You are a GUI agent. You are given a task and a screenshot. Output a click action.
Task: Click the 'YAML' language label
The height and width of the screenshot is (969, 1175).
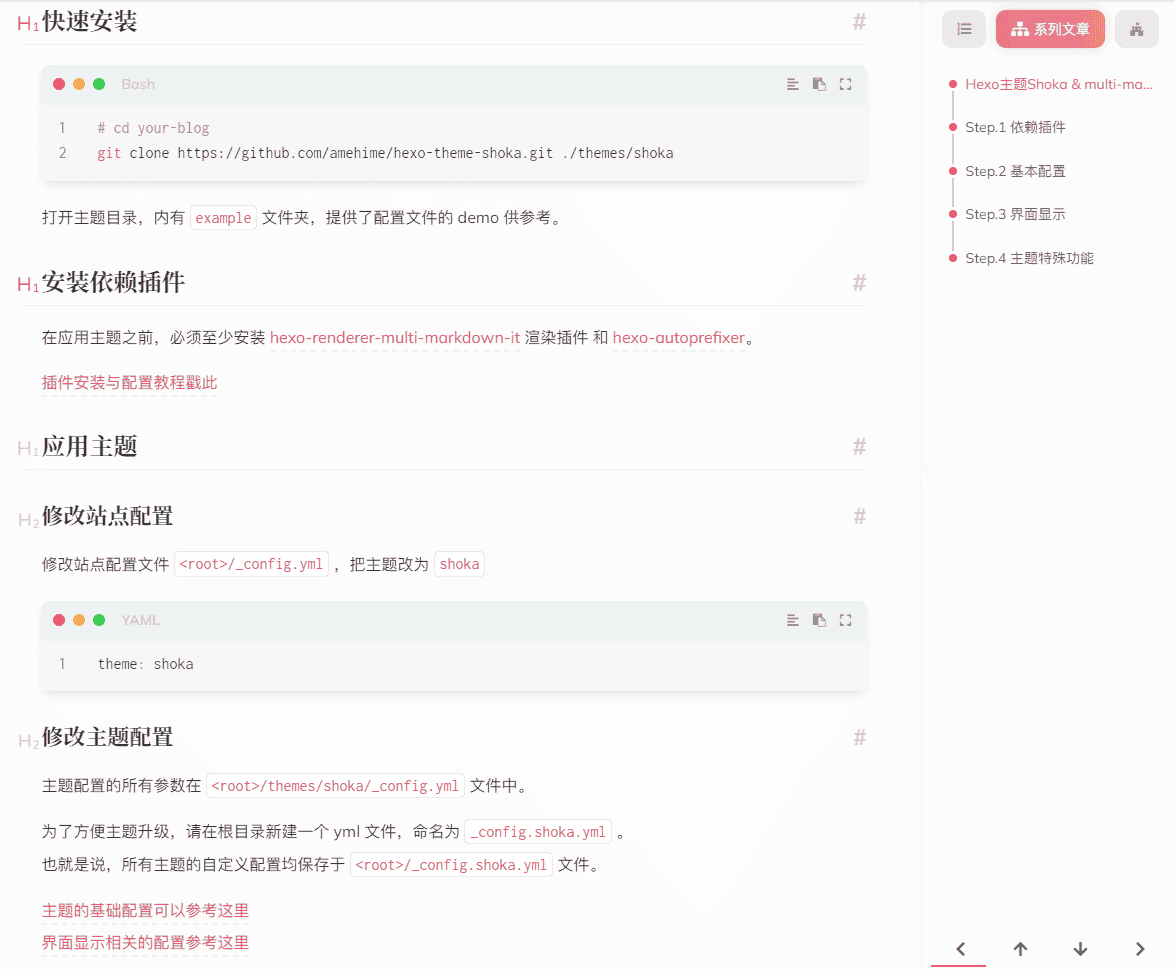coord(140,620)
